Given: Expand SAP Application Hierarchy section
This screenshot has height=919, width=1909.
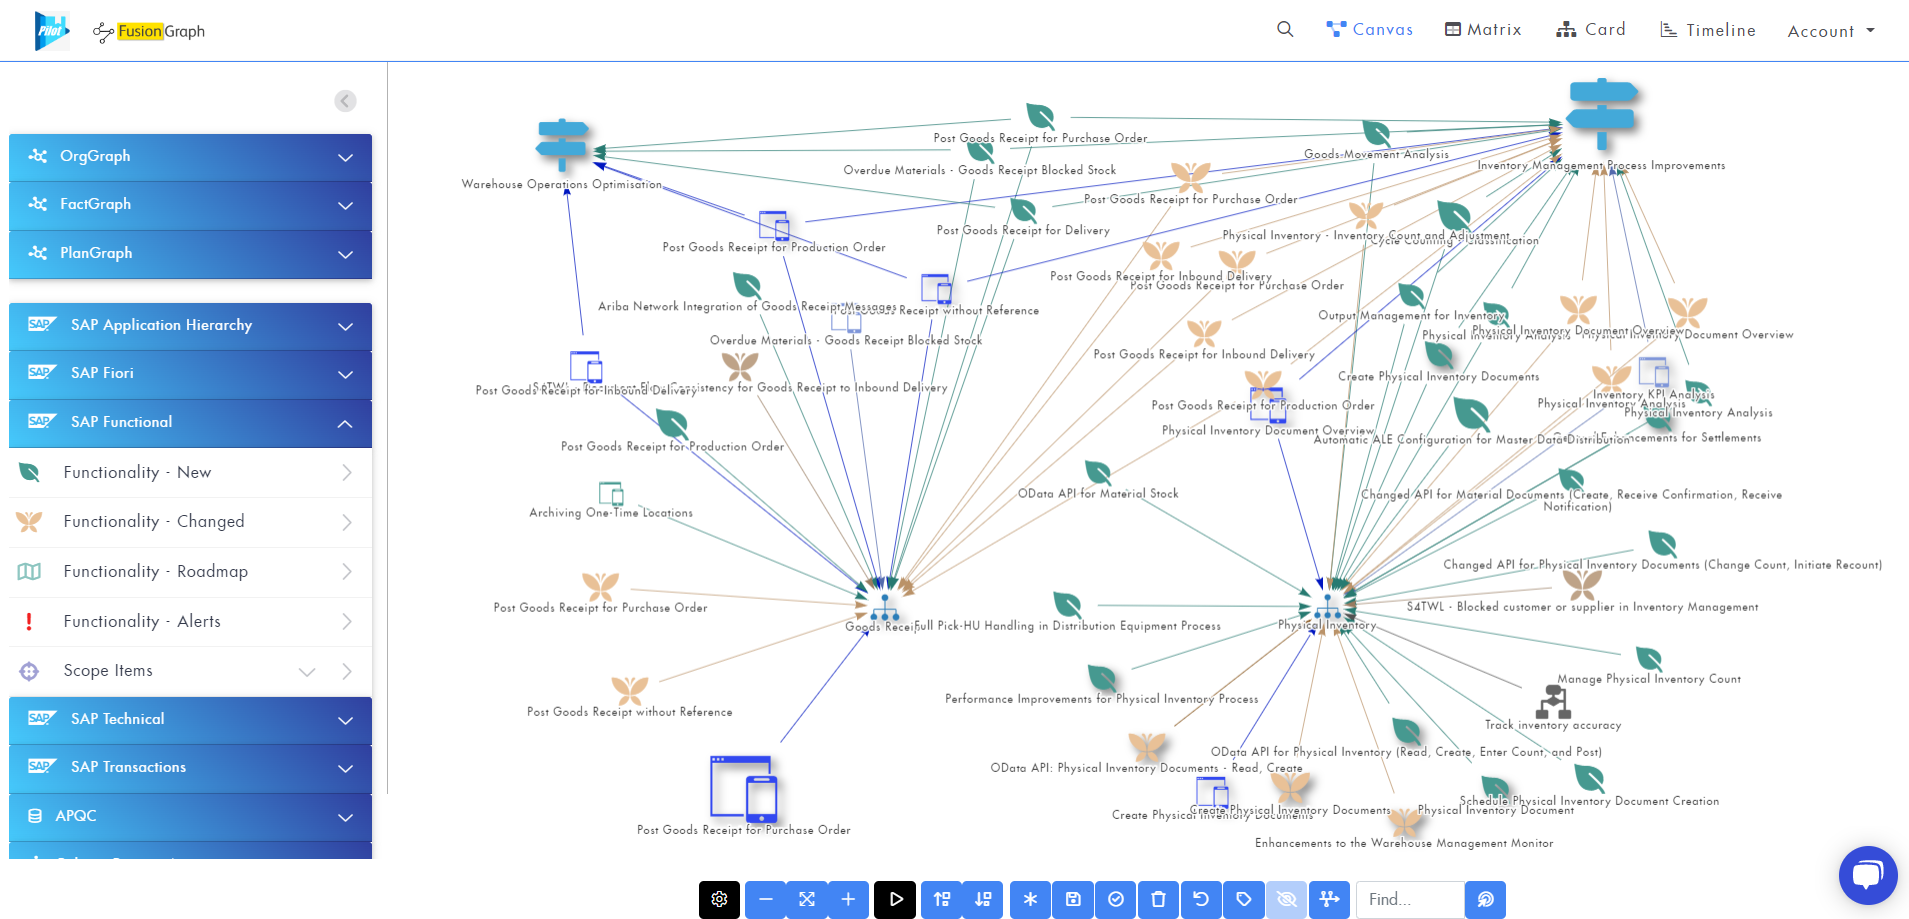Looking at the screenshot, I should point(190,325).
